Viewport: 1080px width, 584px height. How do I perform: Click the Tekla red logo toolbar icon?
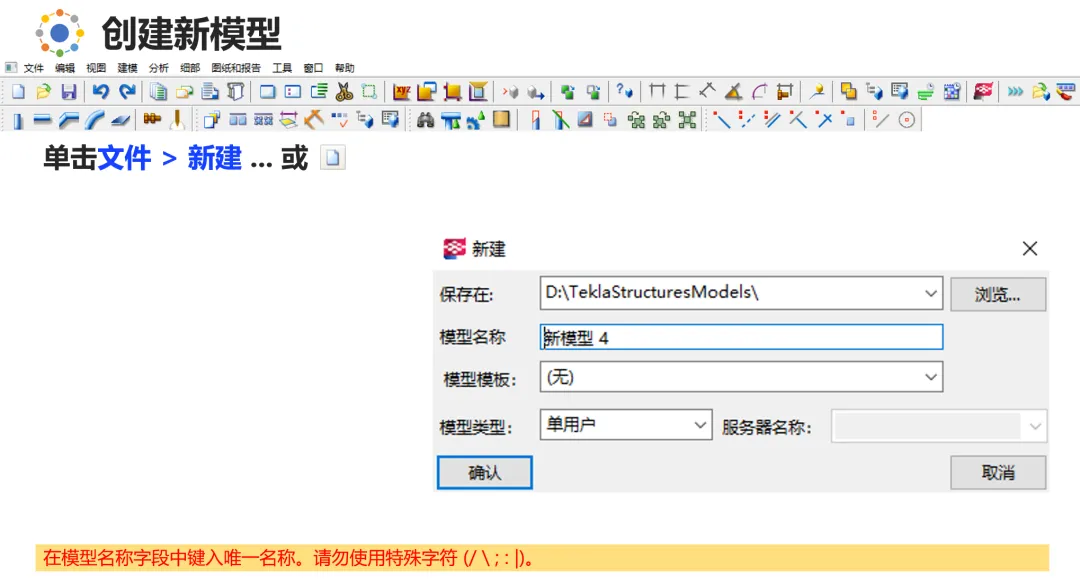[x=984, y=92]
